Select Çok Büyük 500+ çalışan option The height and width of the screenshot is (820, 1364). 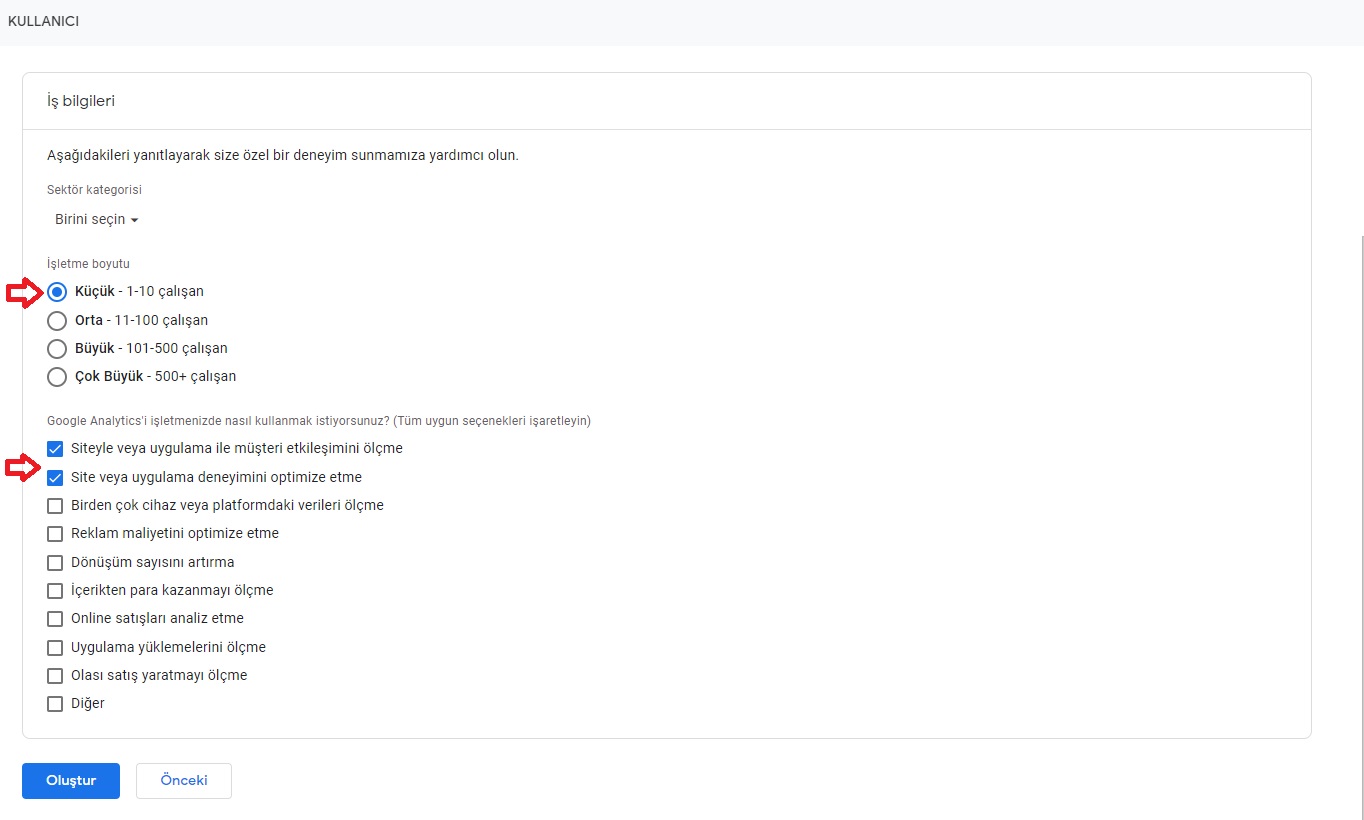(57, 377)
